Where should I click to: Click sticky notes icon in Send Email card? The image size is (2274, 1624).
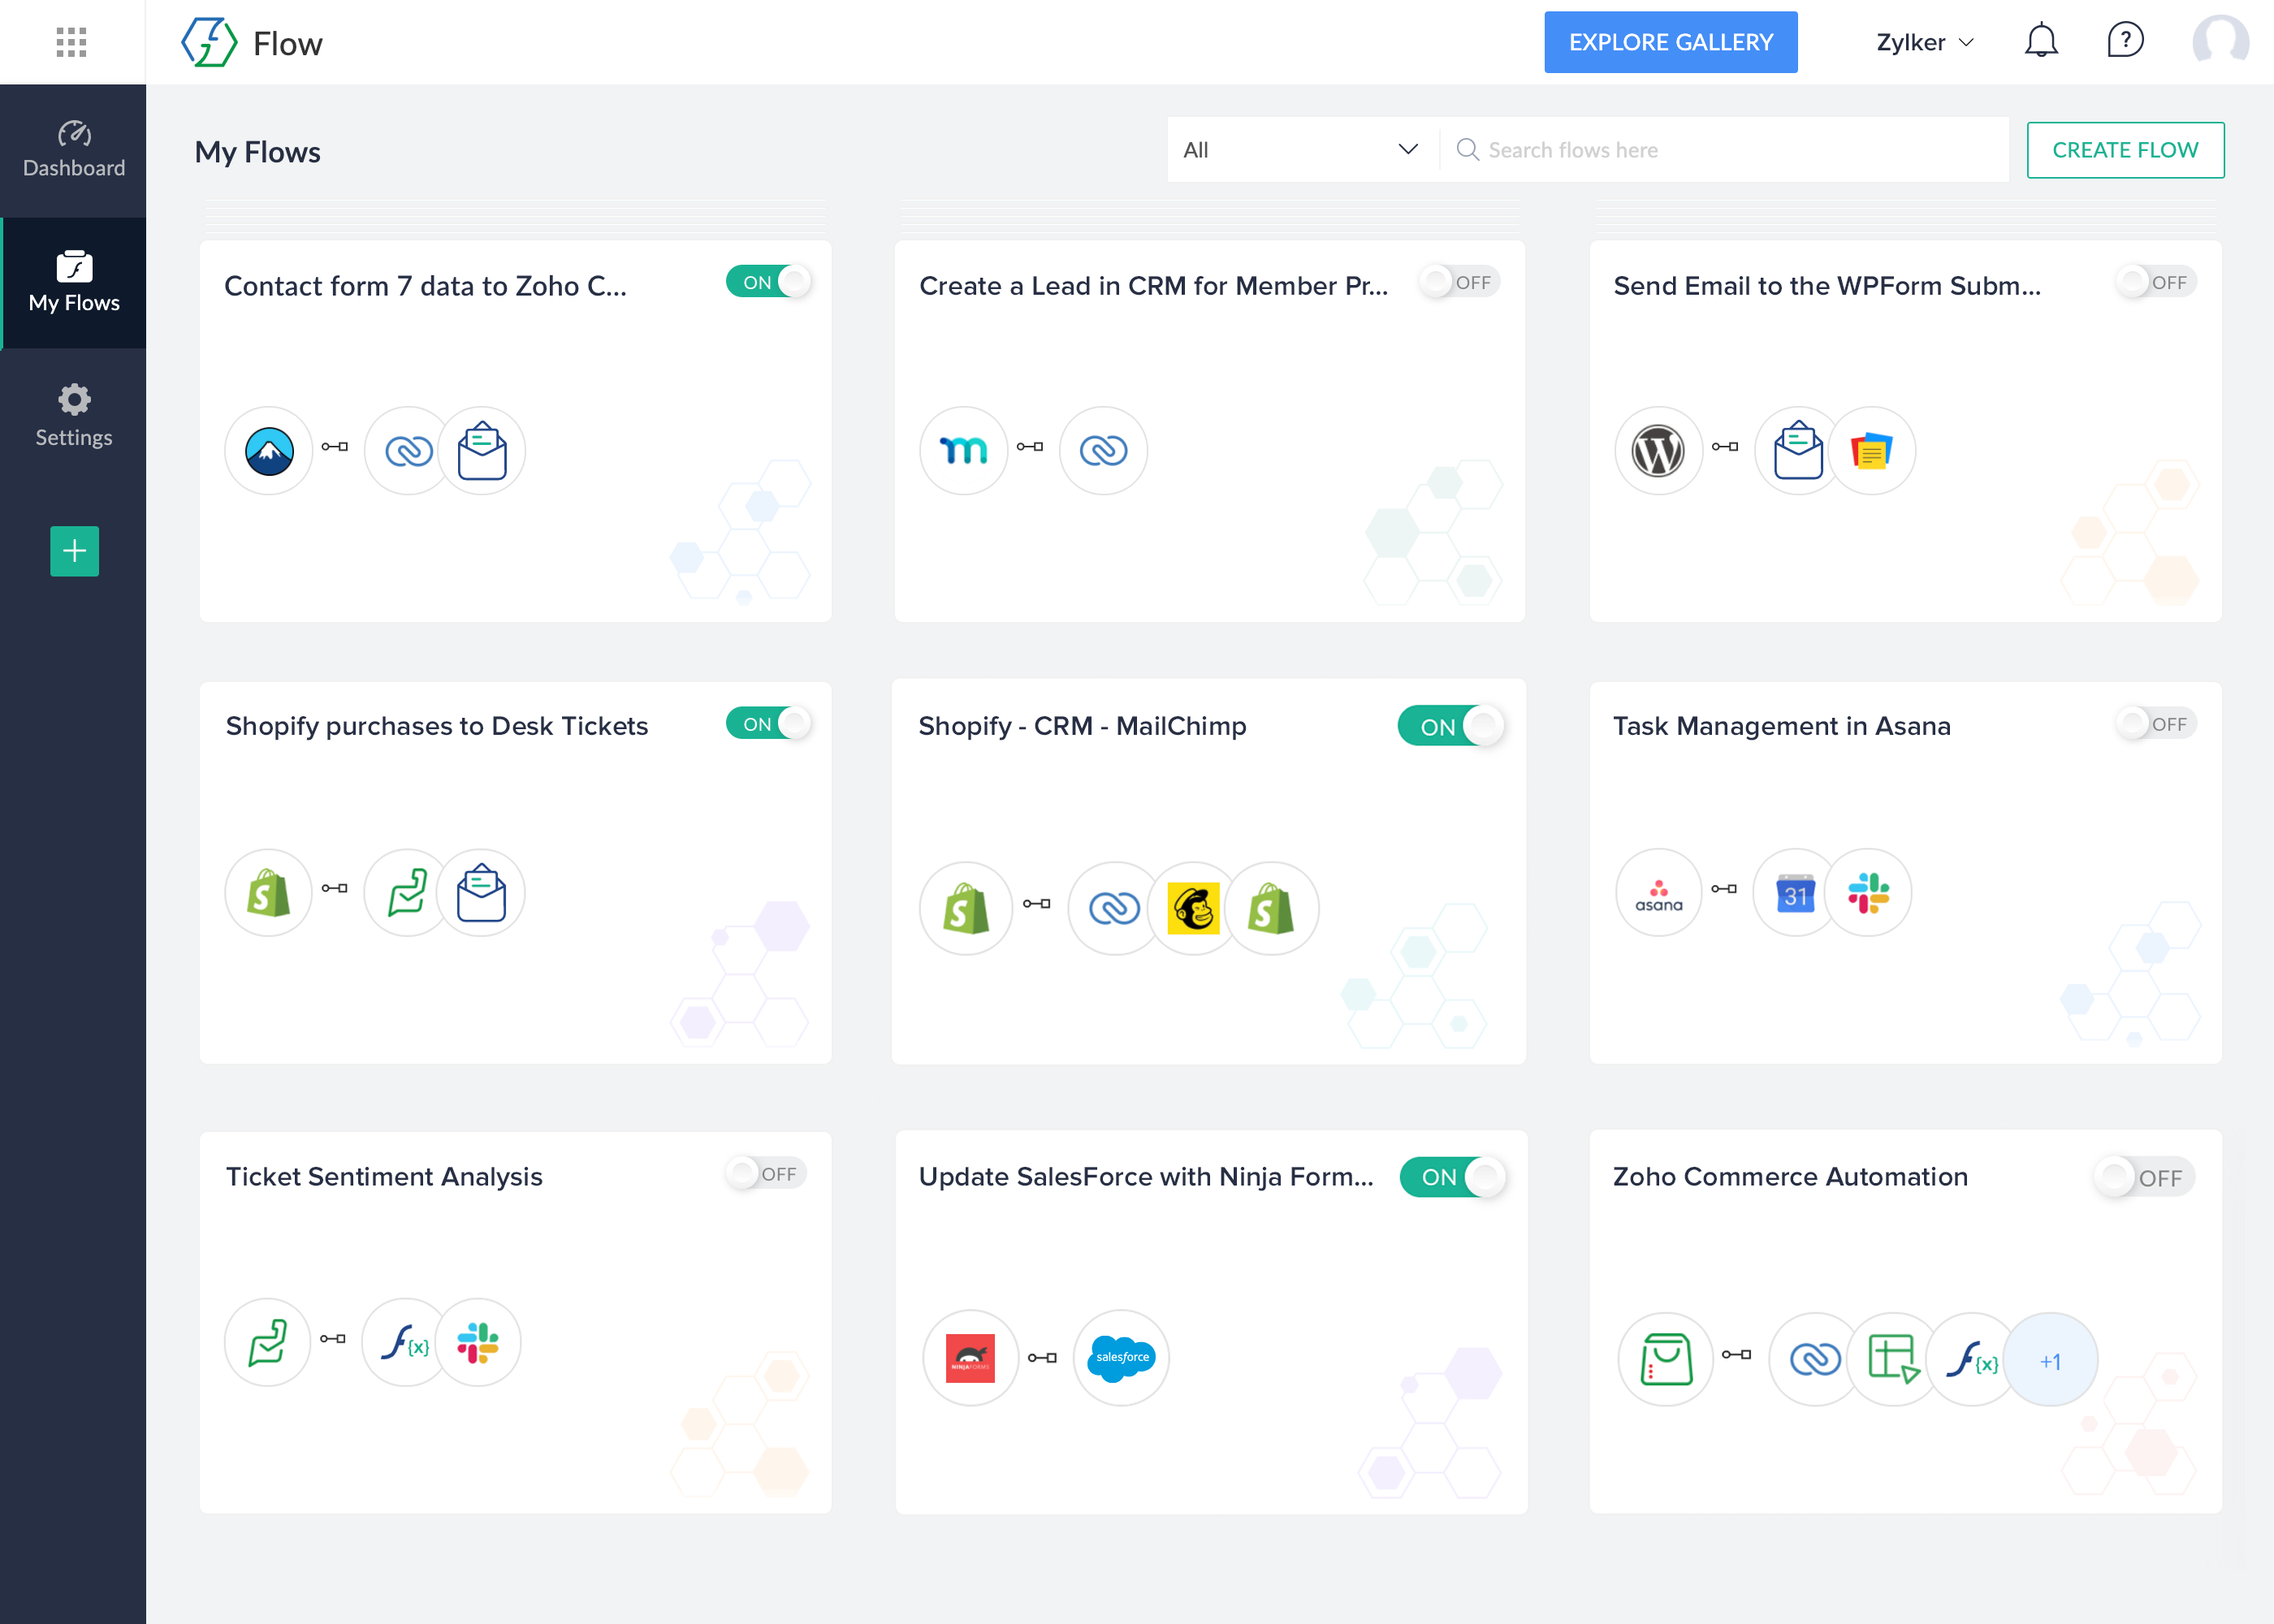[1871, 451]
